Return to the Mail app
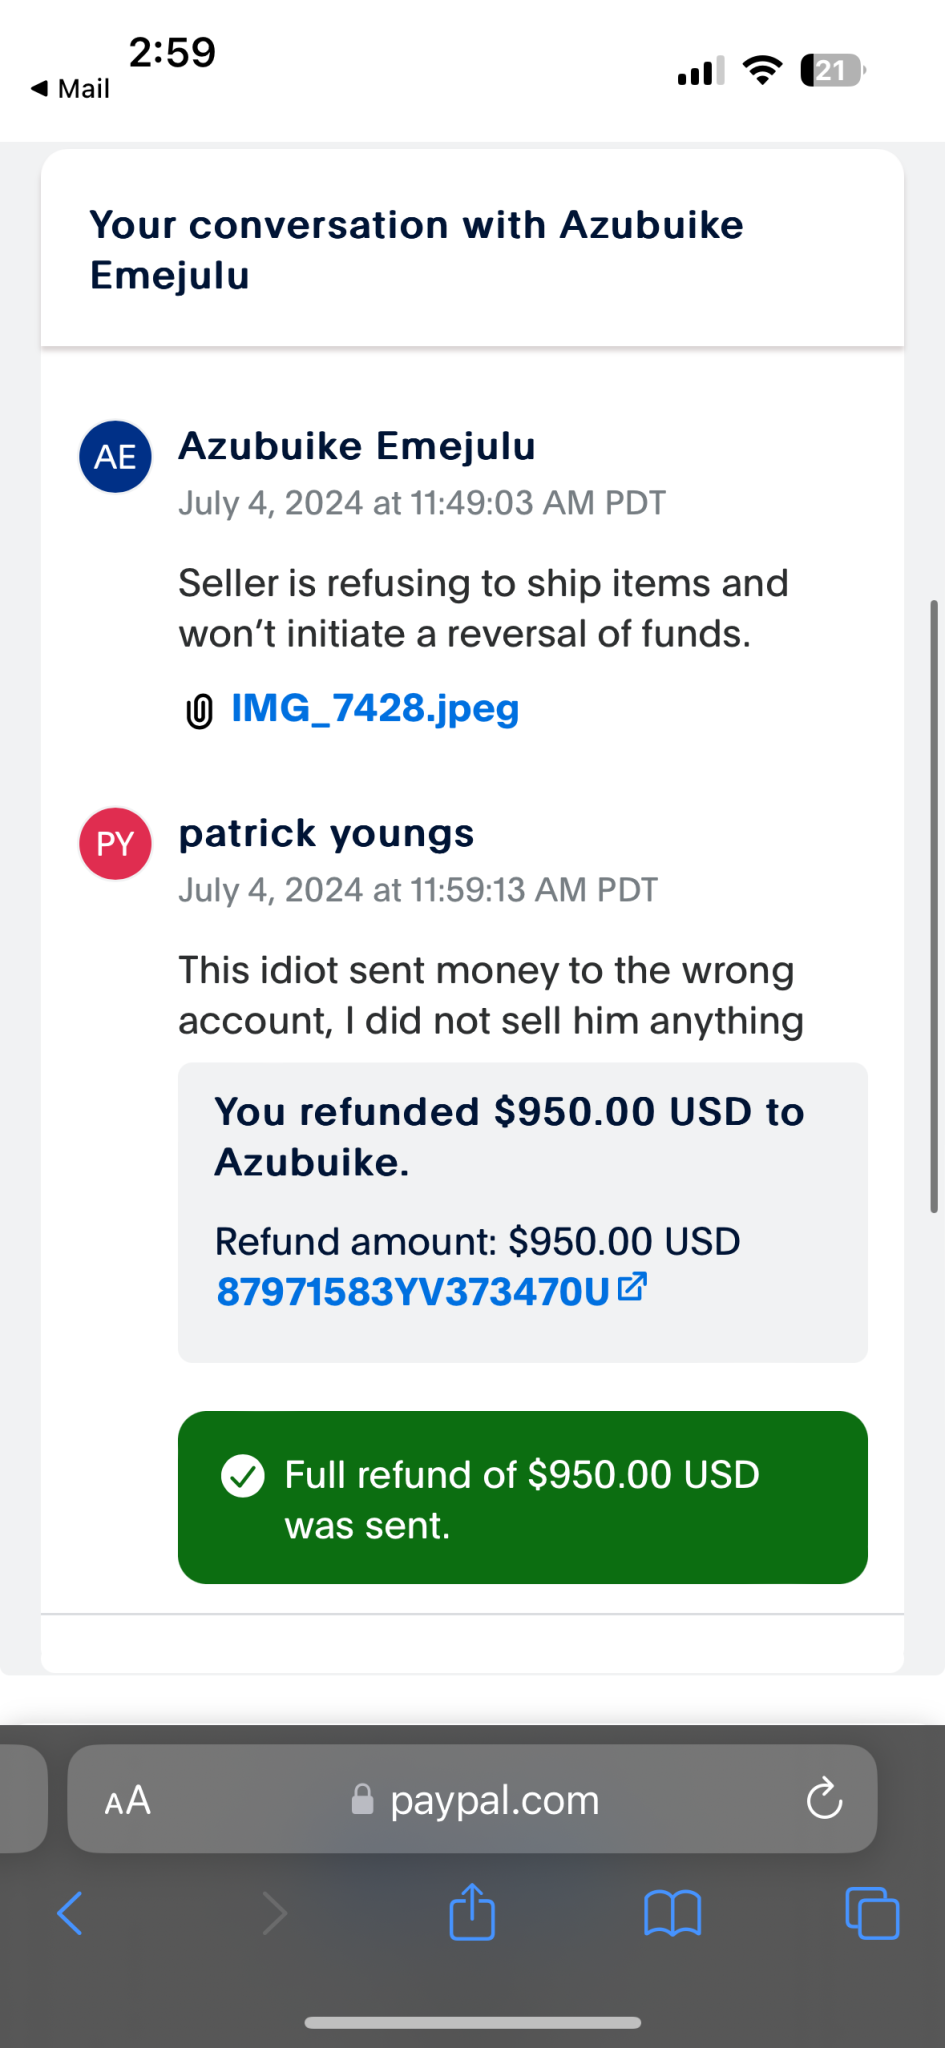 tap(70, 89)
